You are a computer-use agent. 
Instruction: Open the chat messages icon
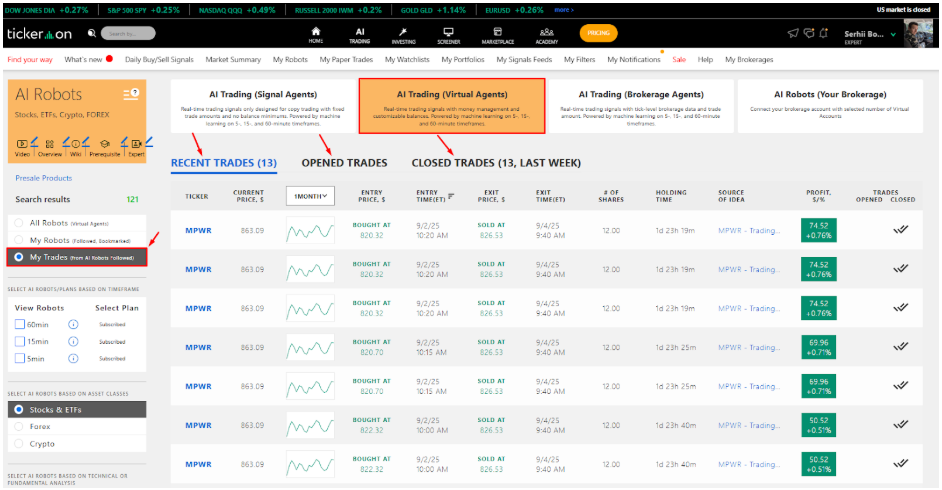click(809, 33)
